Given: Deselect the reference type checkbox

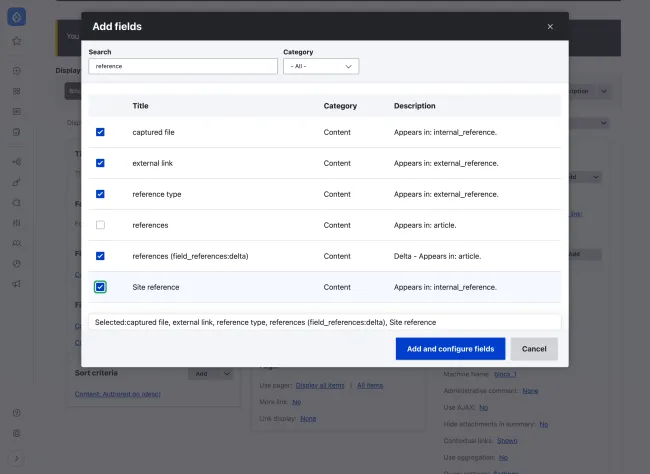Looking at the screenshot, I should (100, 194).
